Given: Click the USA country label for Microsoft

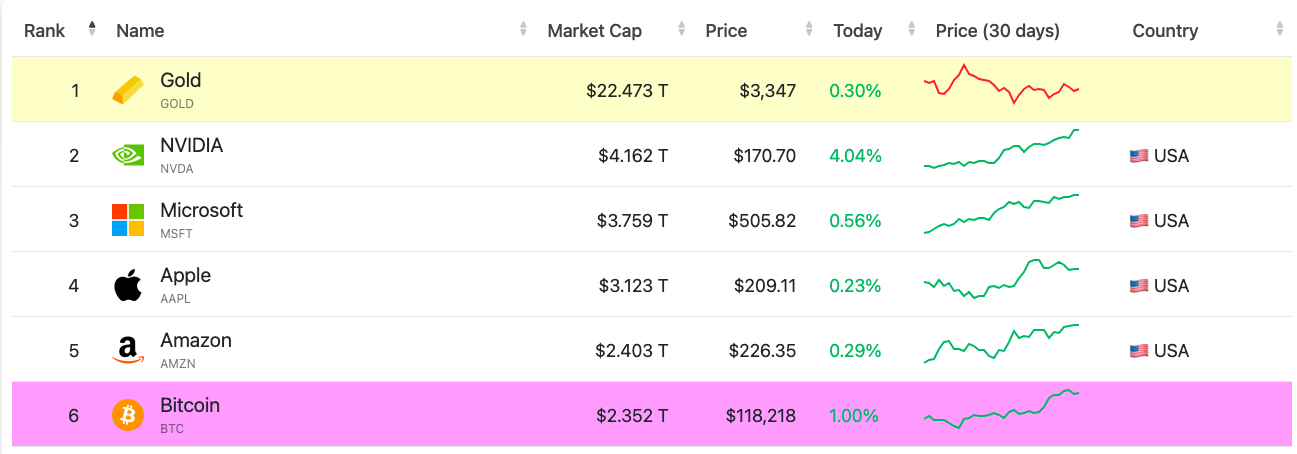Looking at the screenshot, I should pyautogui.click(x=1171, y=221).
